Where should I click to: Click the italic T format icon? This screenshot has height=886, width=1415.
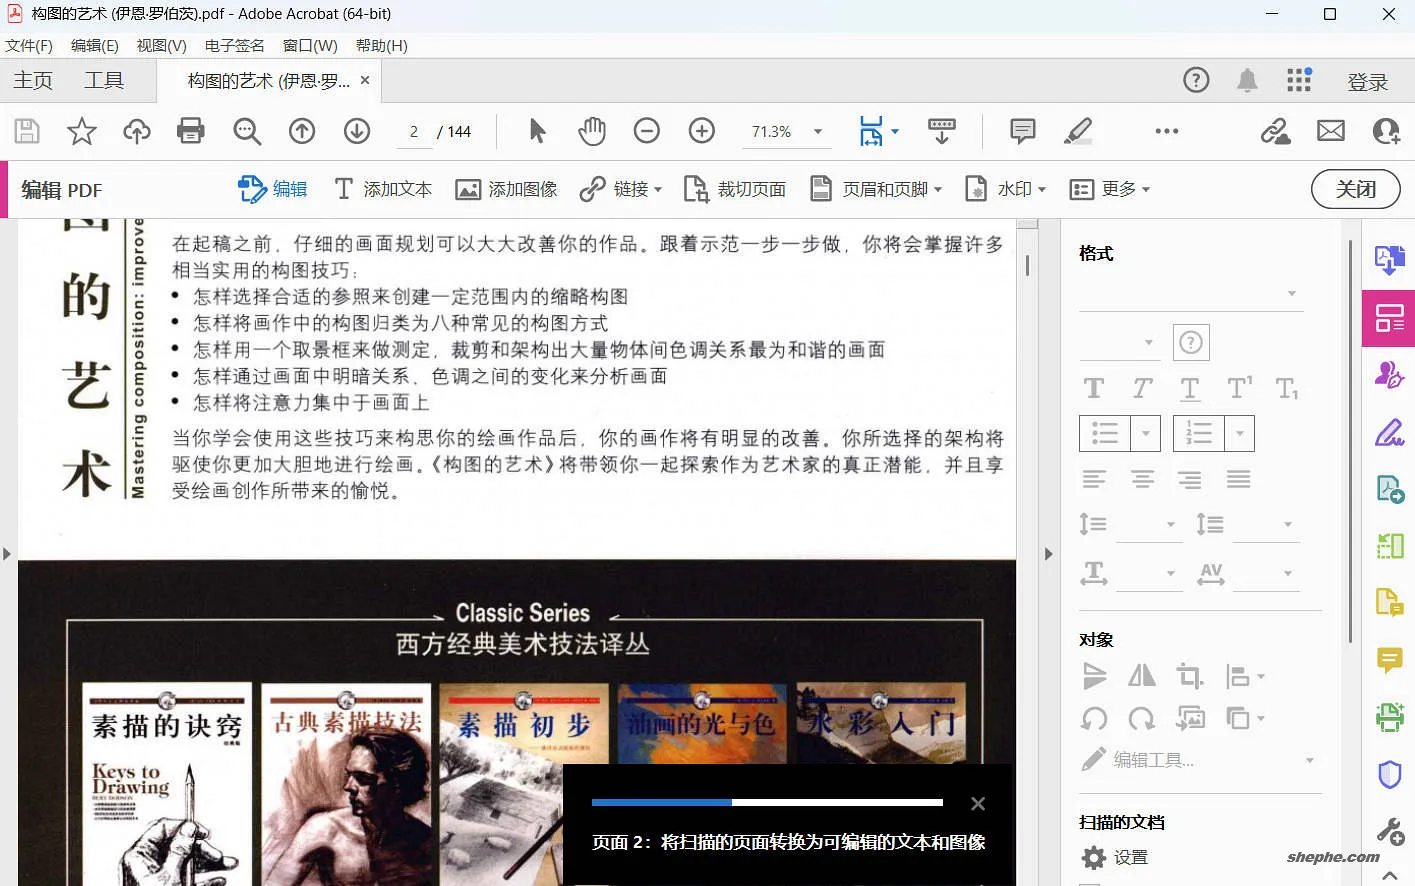pos(1142,388)
